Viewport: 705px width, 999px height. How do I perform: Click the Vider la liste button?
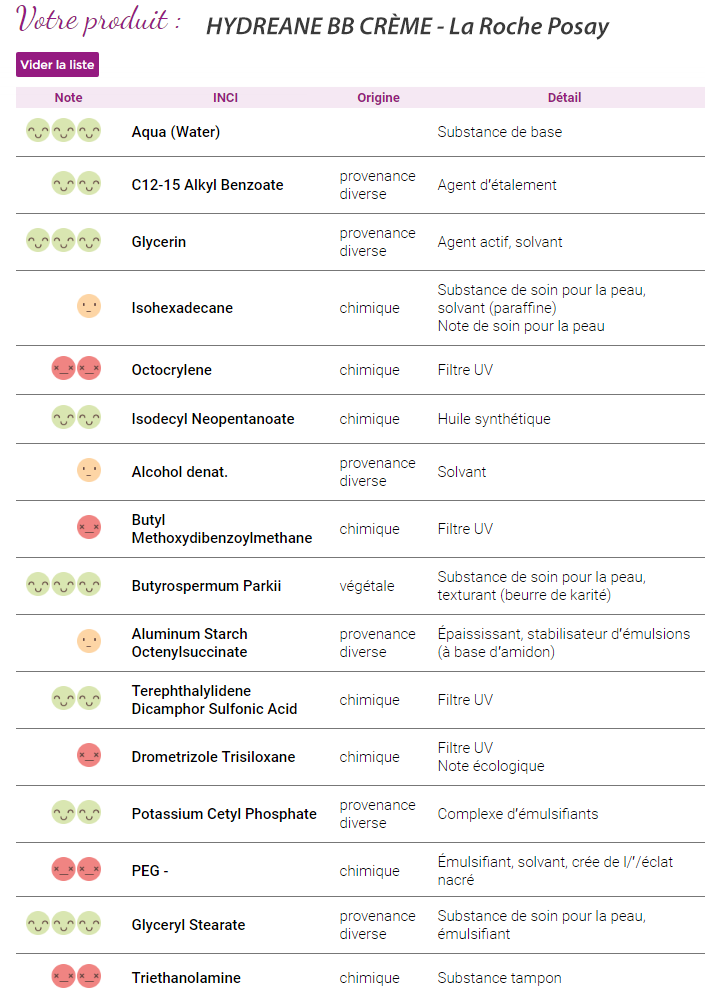tap(57, 64)
